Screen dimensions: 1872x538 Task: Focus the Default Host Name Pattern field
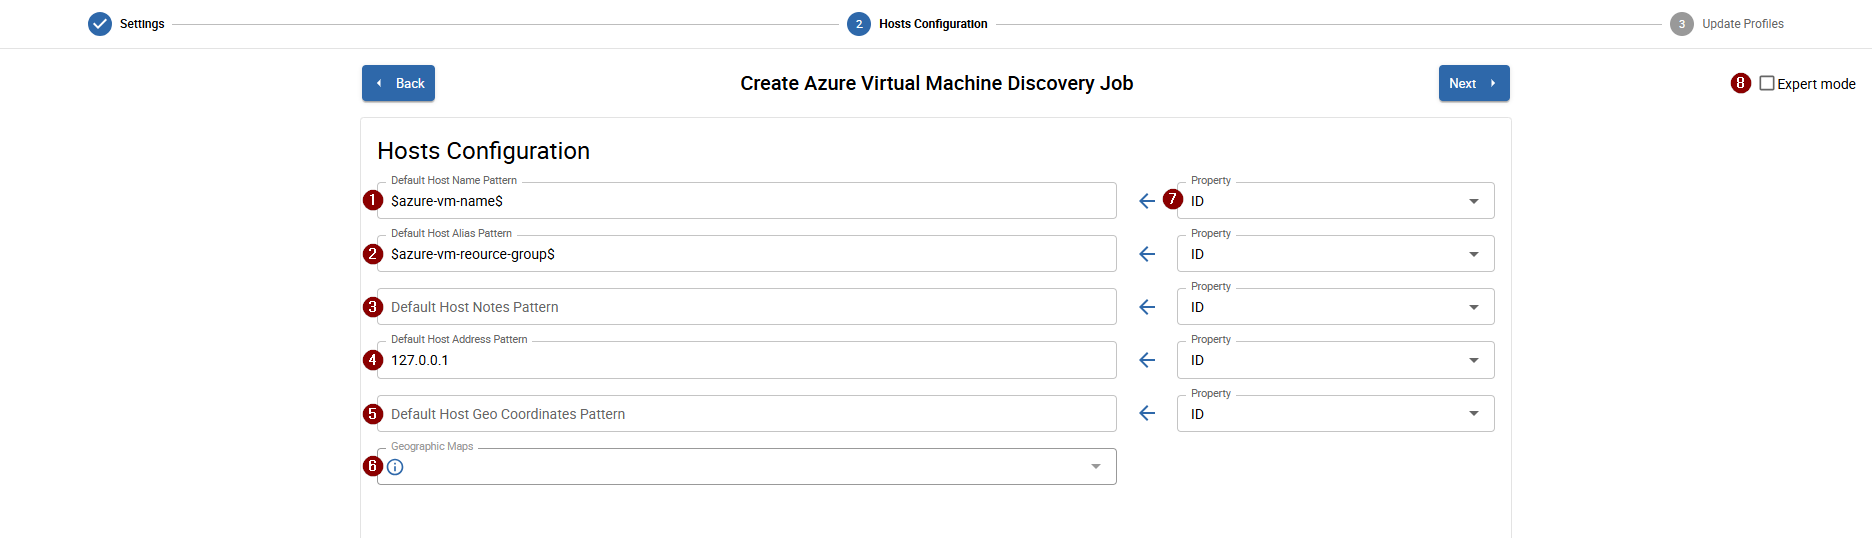[x=746, y=200]
